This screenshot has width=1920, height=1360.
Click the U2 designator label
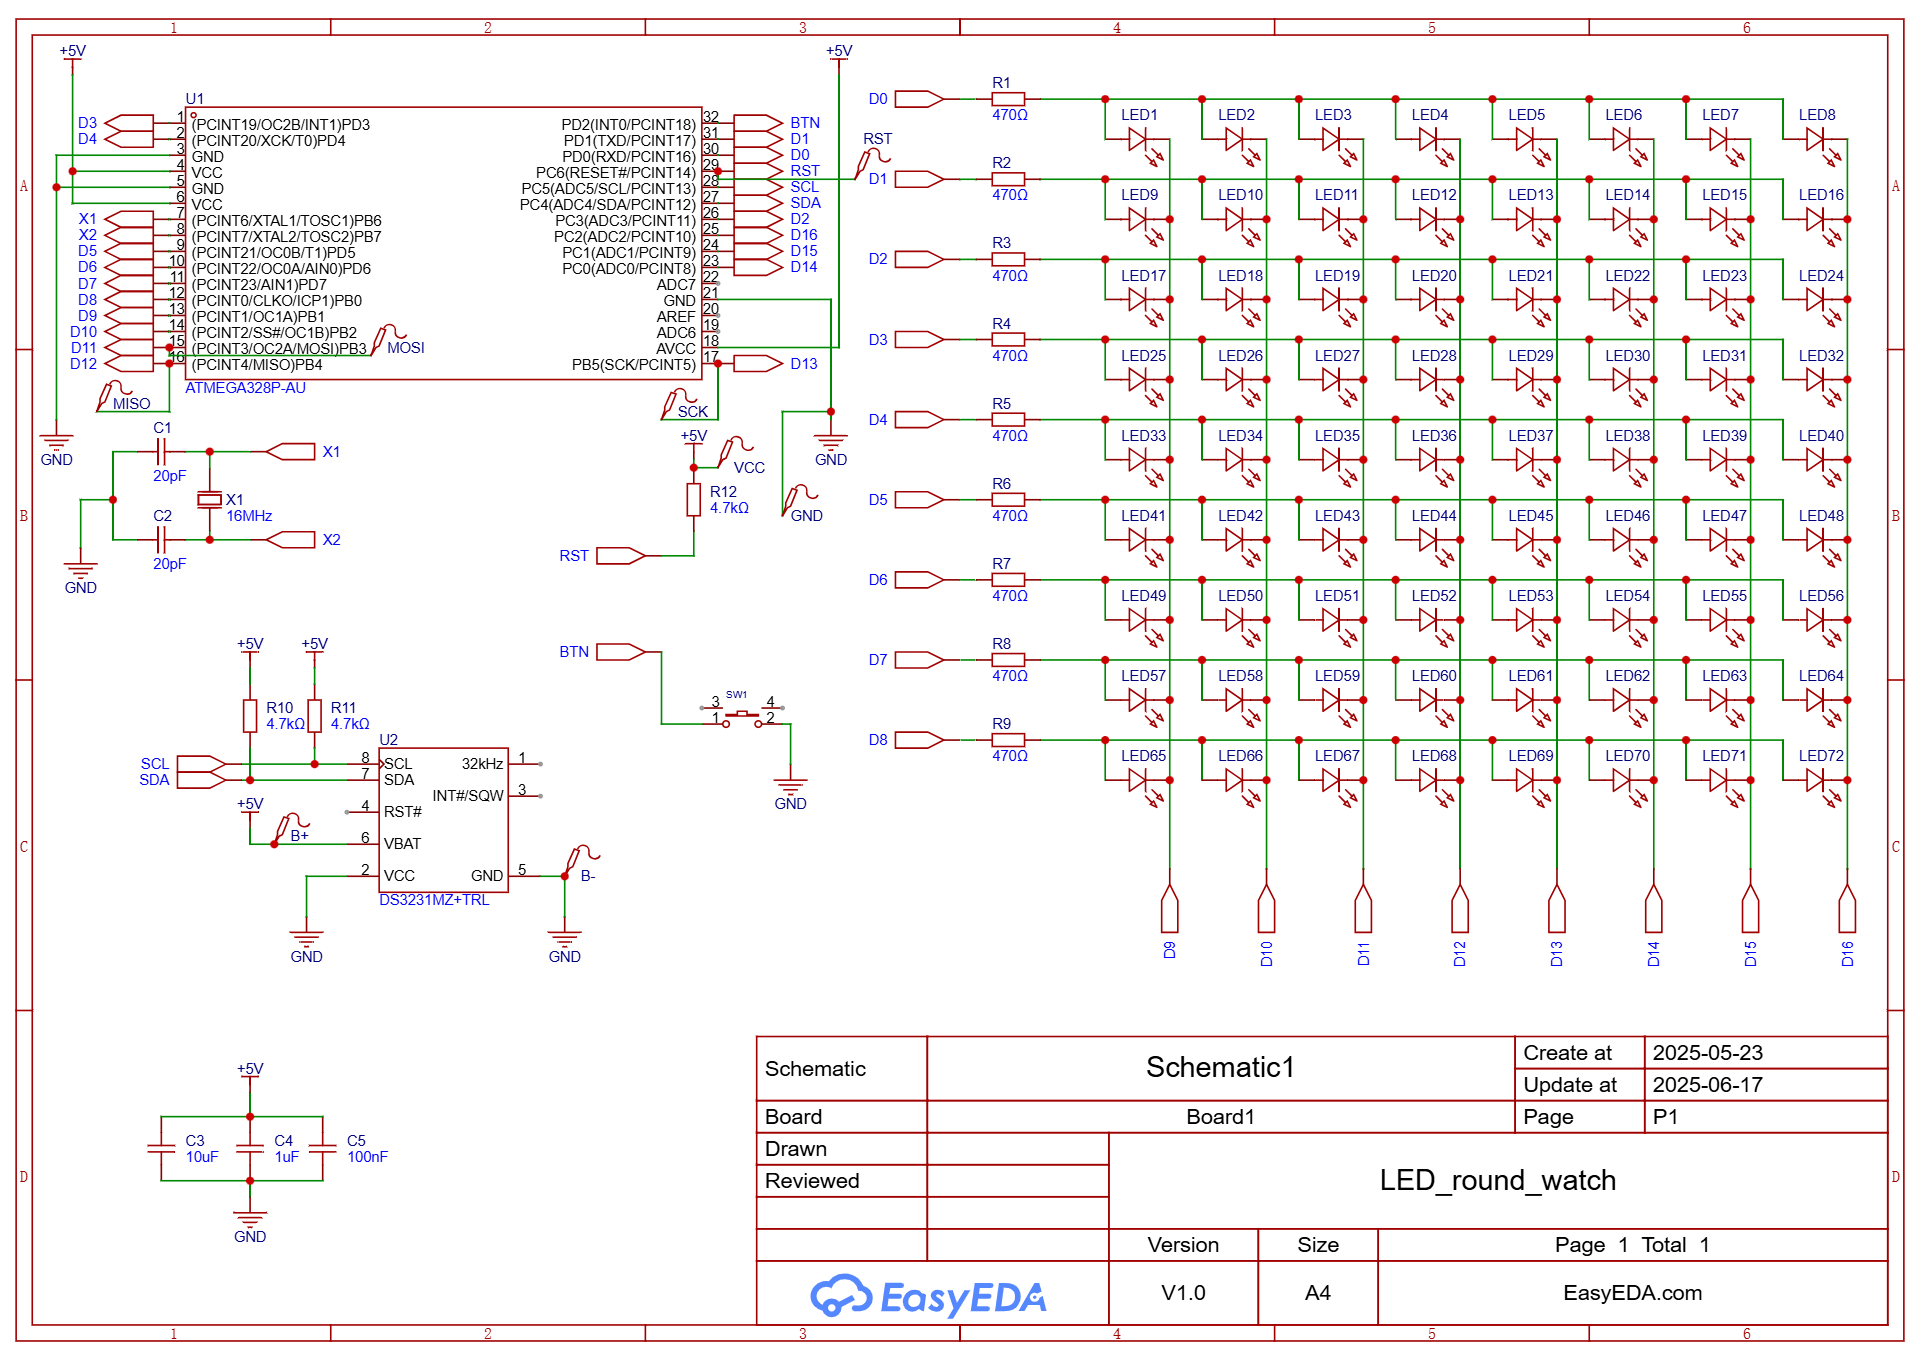tap(388, 740)
